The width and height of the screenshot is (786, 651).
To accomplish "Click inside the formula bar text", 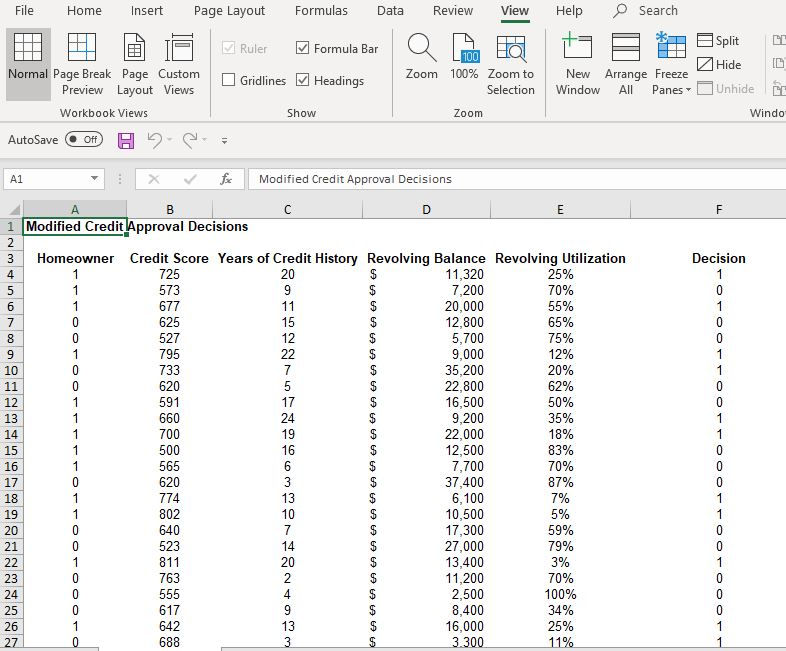I will tap(355, 179).
